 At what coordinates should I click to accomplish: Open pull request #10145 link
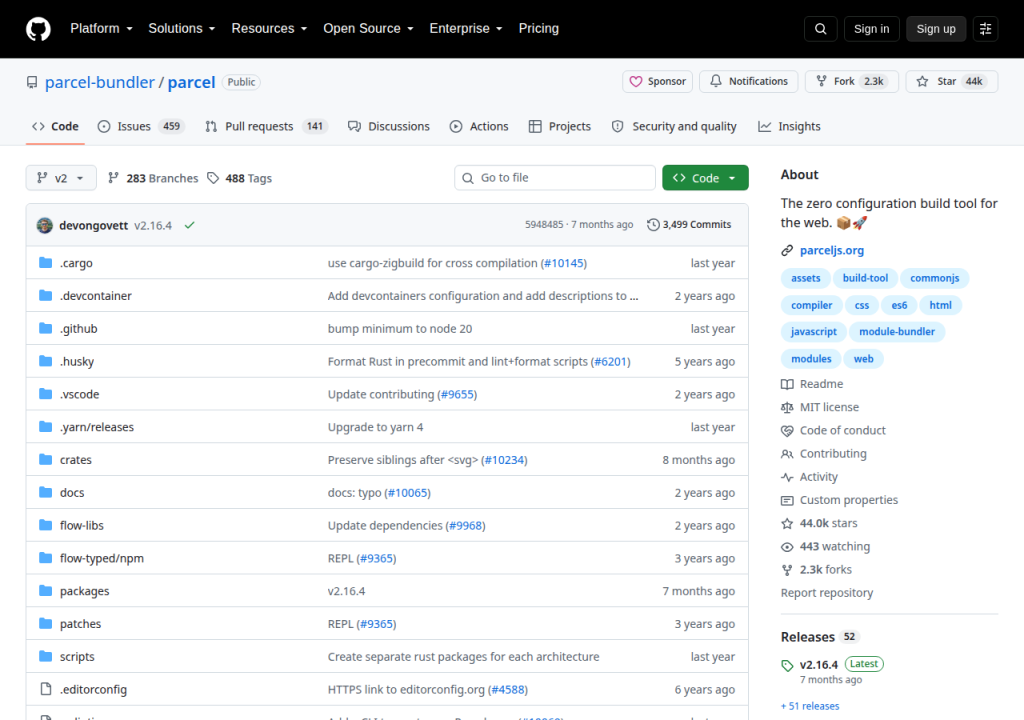coord(564,263)
